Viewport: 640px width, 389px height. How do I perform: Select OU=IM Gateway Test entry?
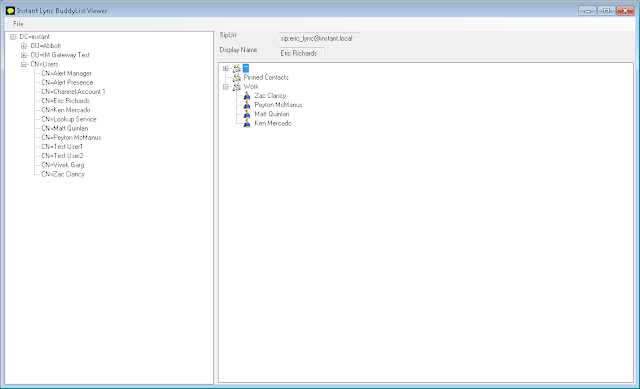pos(60,55)
